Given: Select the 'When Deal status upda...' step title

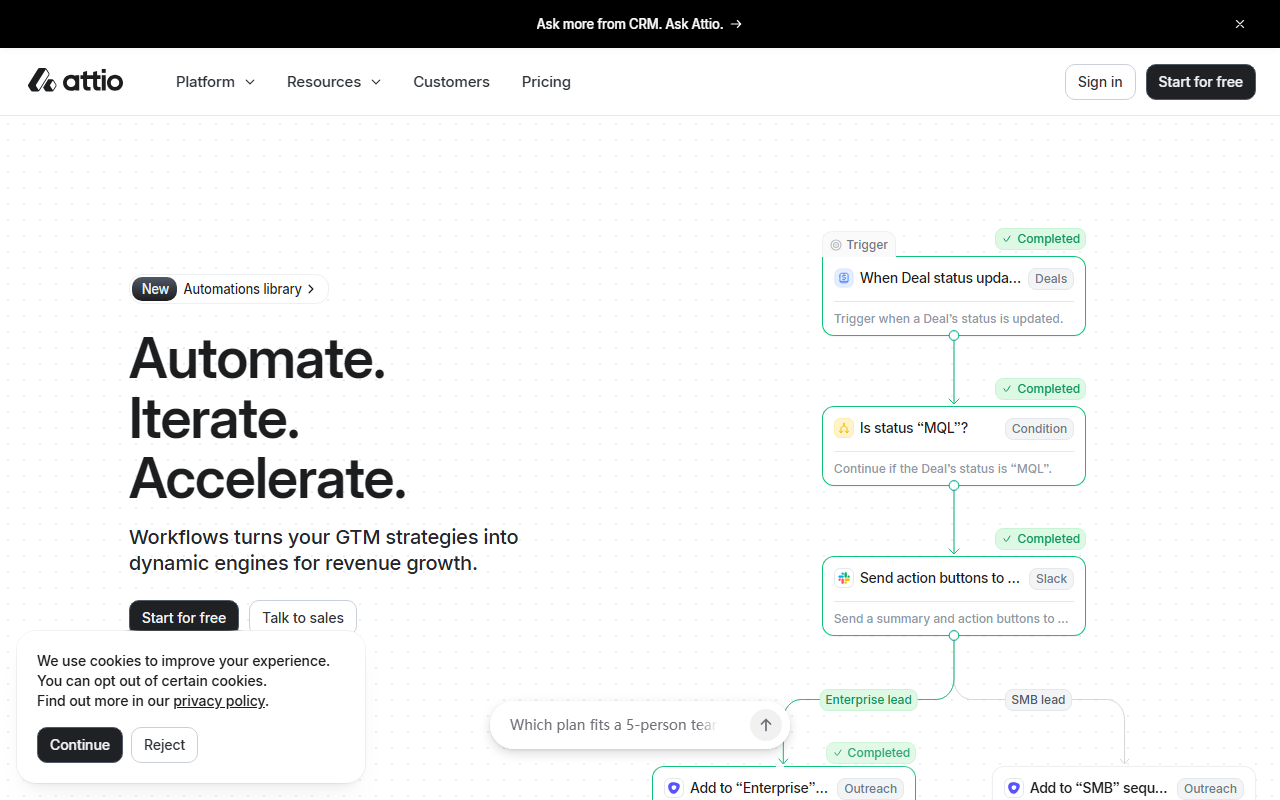Looking at the screenshot, I should coord(940,278).
